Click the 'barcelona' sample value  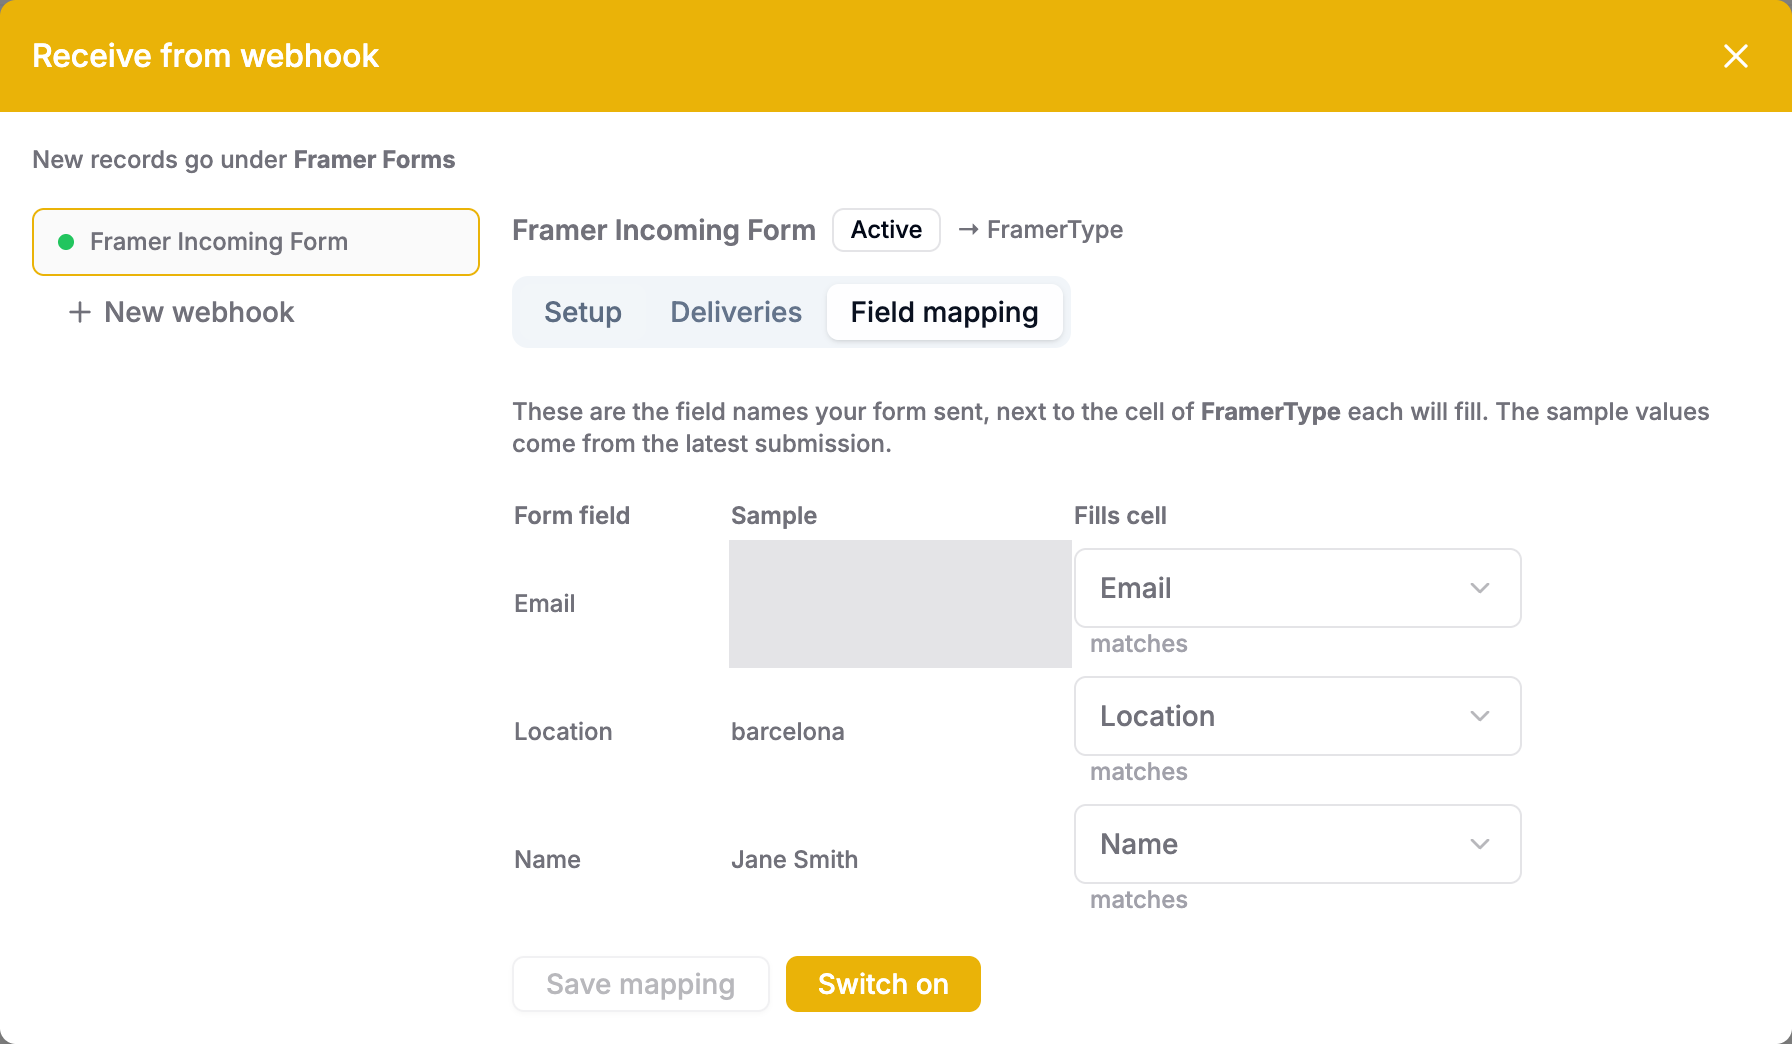click(x=788, y=732)
